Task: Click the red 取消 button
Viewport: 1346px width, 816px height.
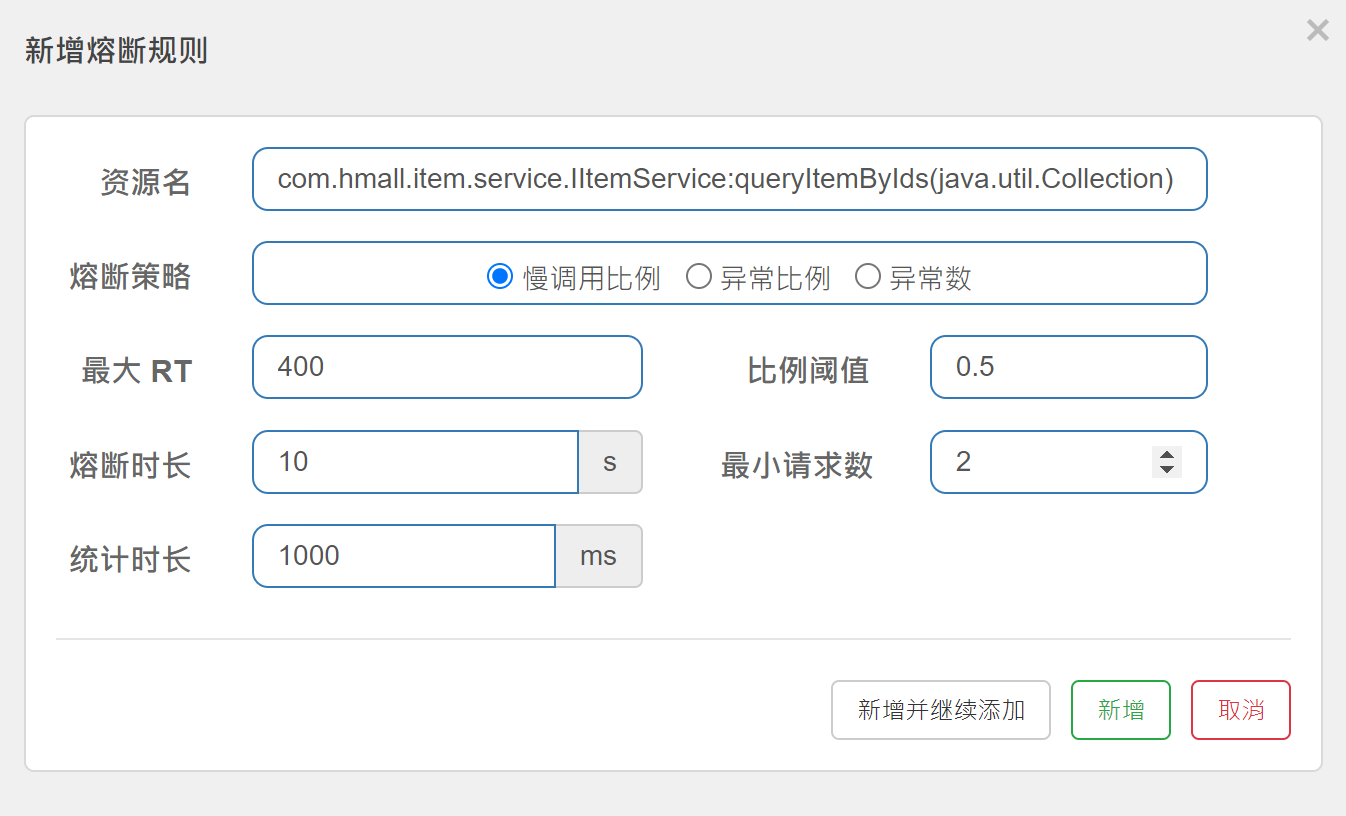Action: pos(1241,710)
